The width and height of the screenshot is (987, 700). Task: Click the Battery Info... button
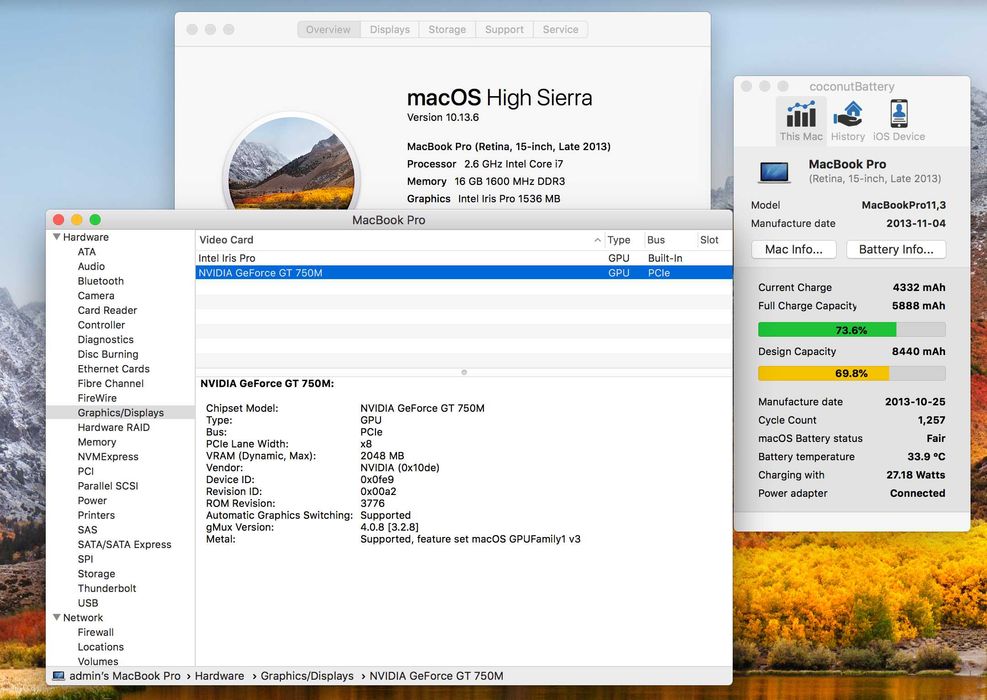click(896, 249)
